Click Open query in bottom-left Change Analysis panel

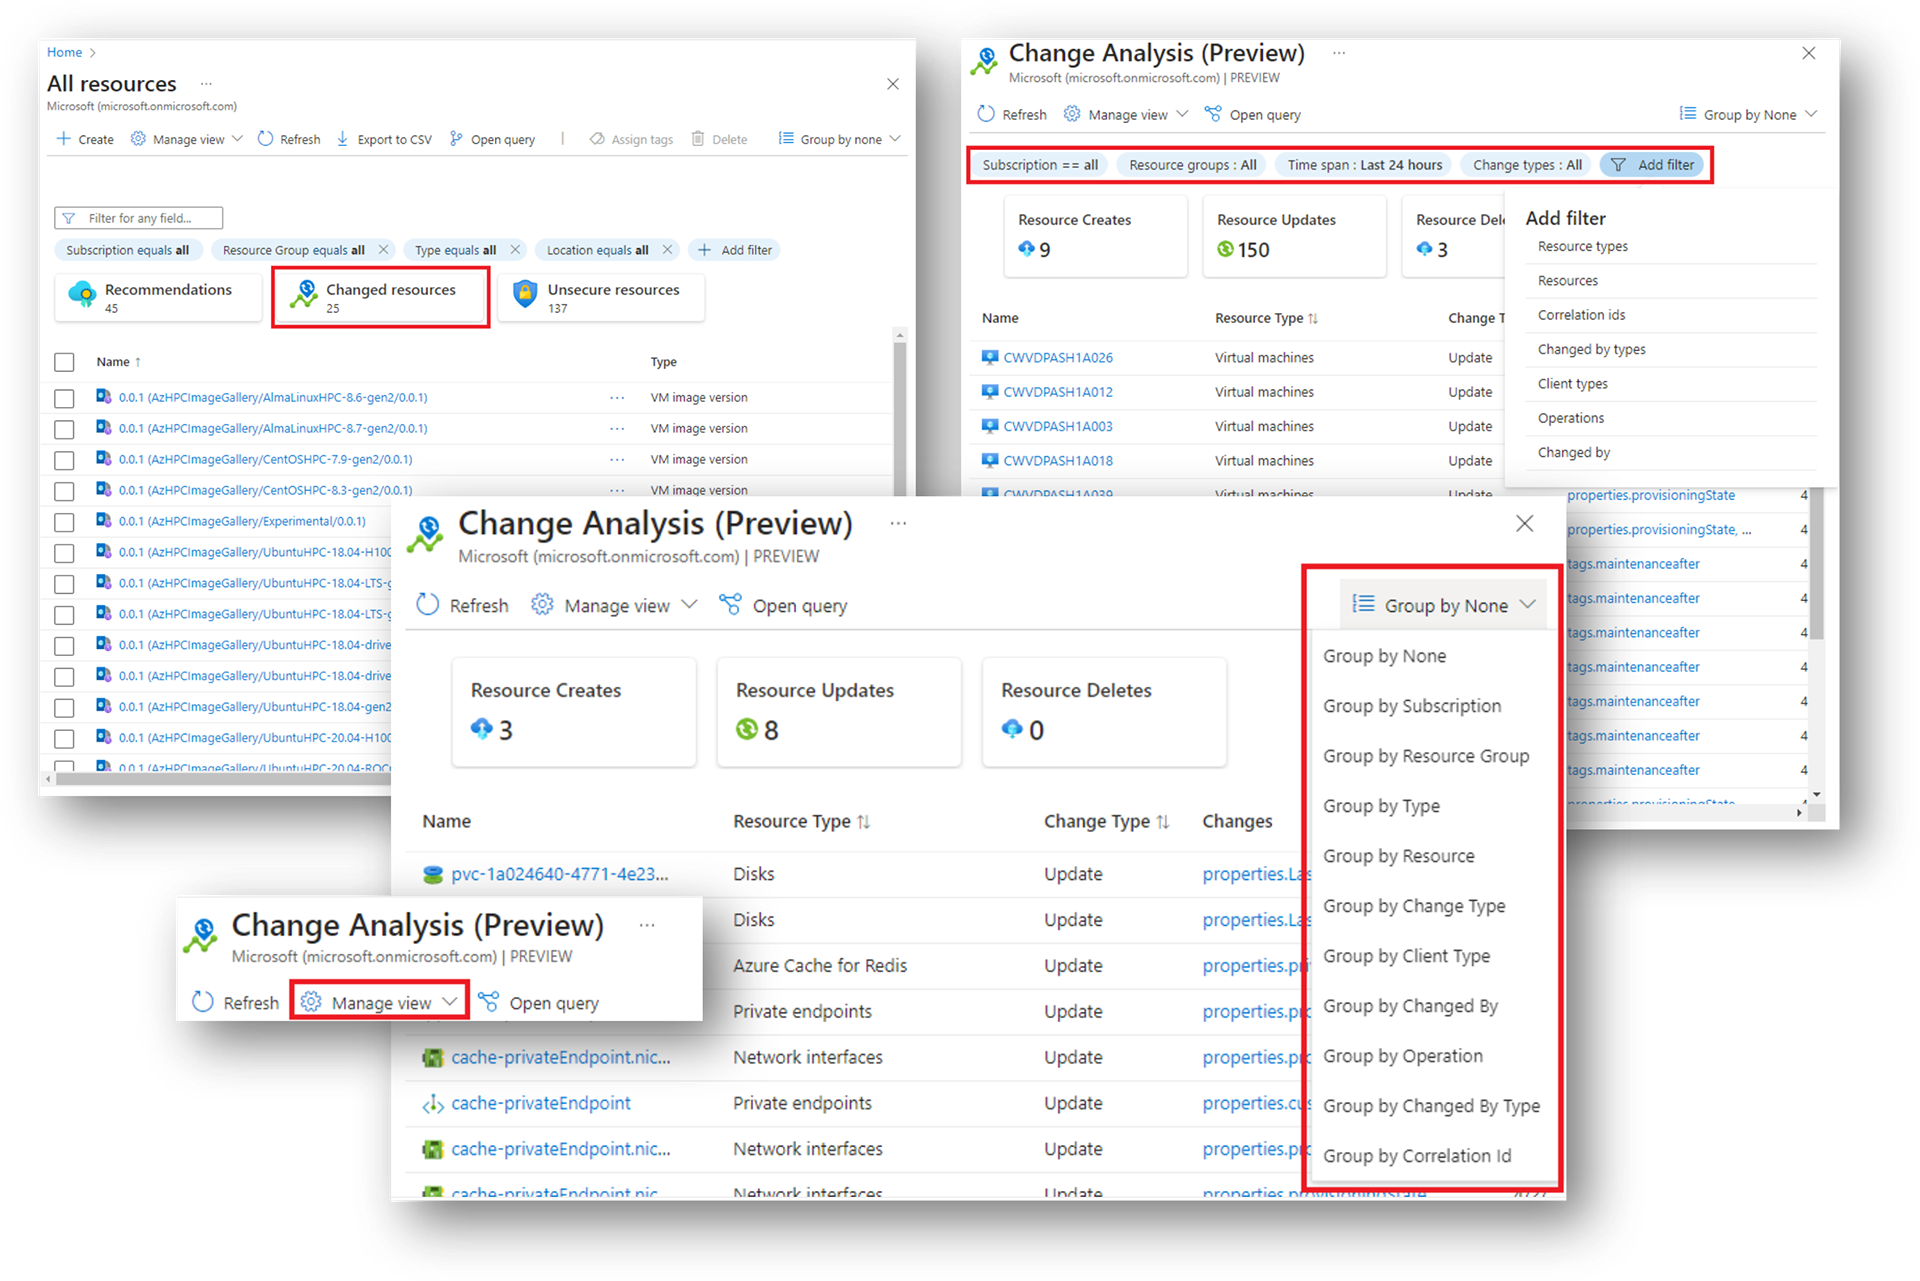538,1002
